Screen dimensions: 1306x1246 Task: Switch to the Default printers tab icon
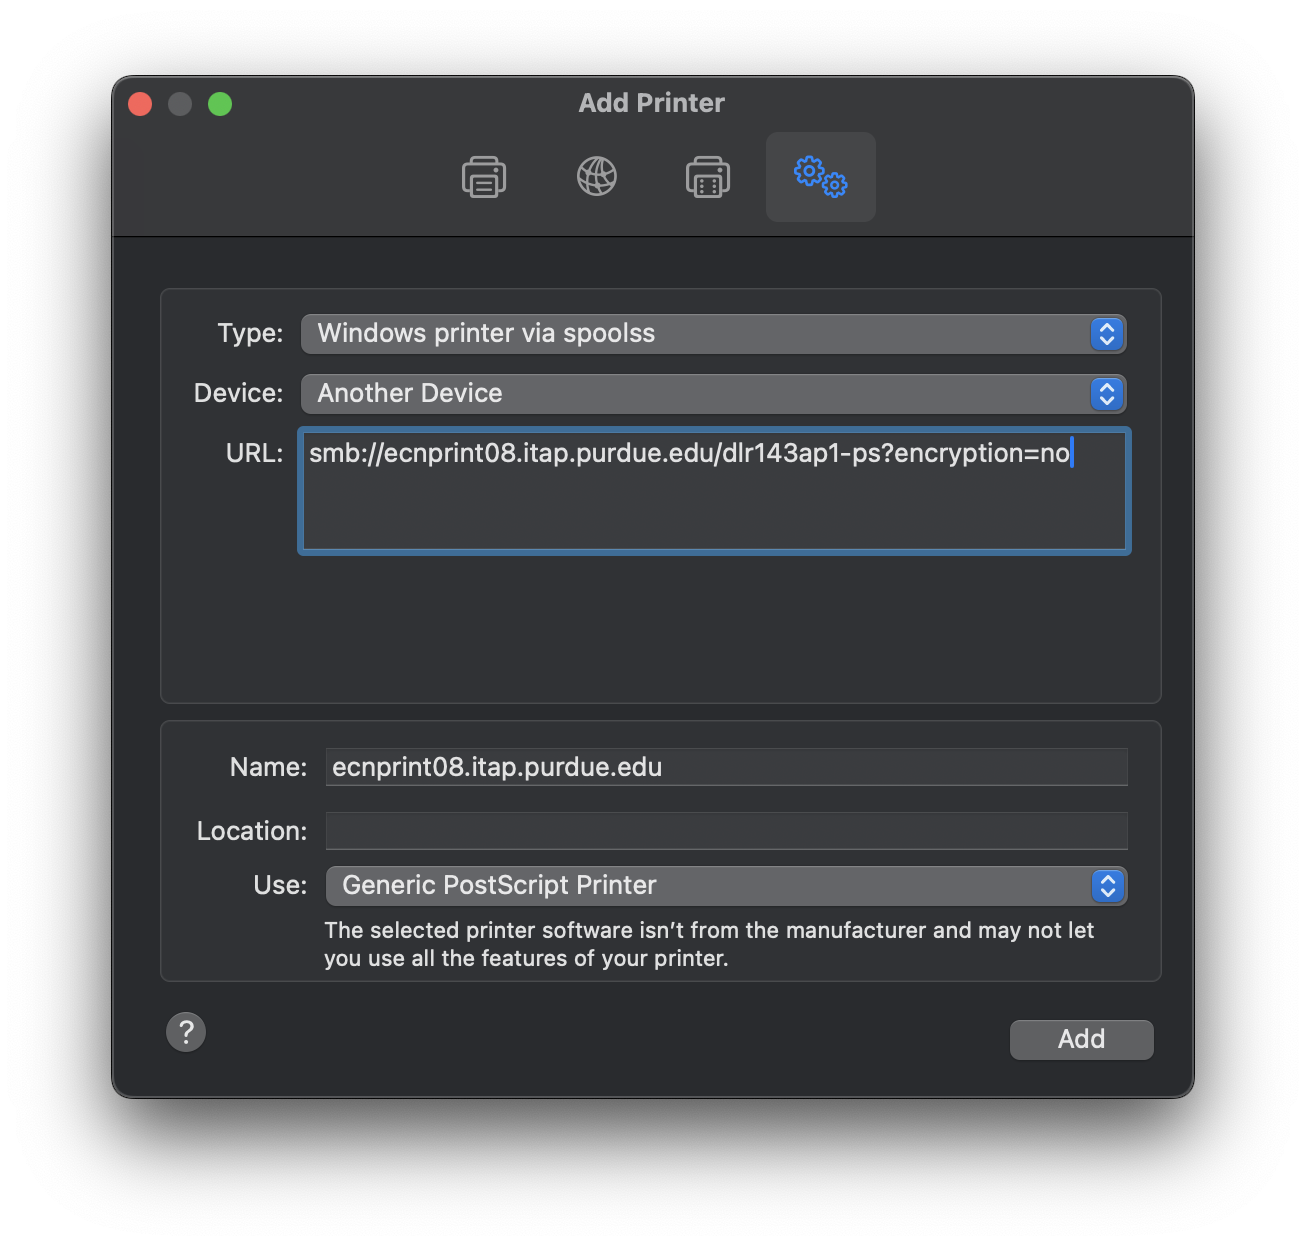tap(484, 177)
